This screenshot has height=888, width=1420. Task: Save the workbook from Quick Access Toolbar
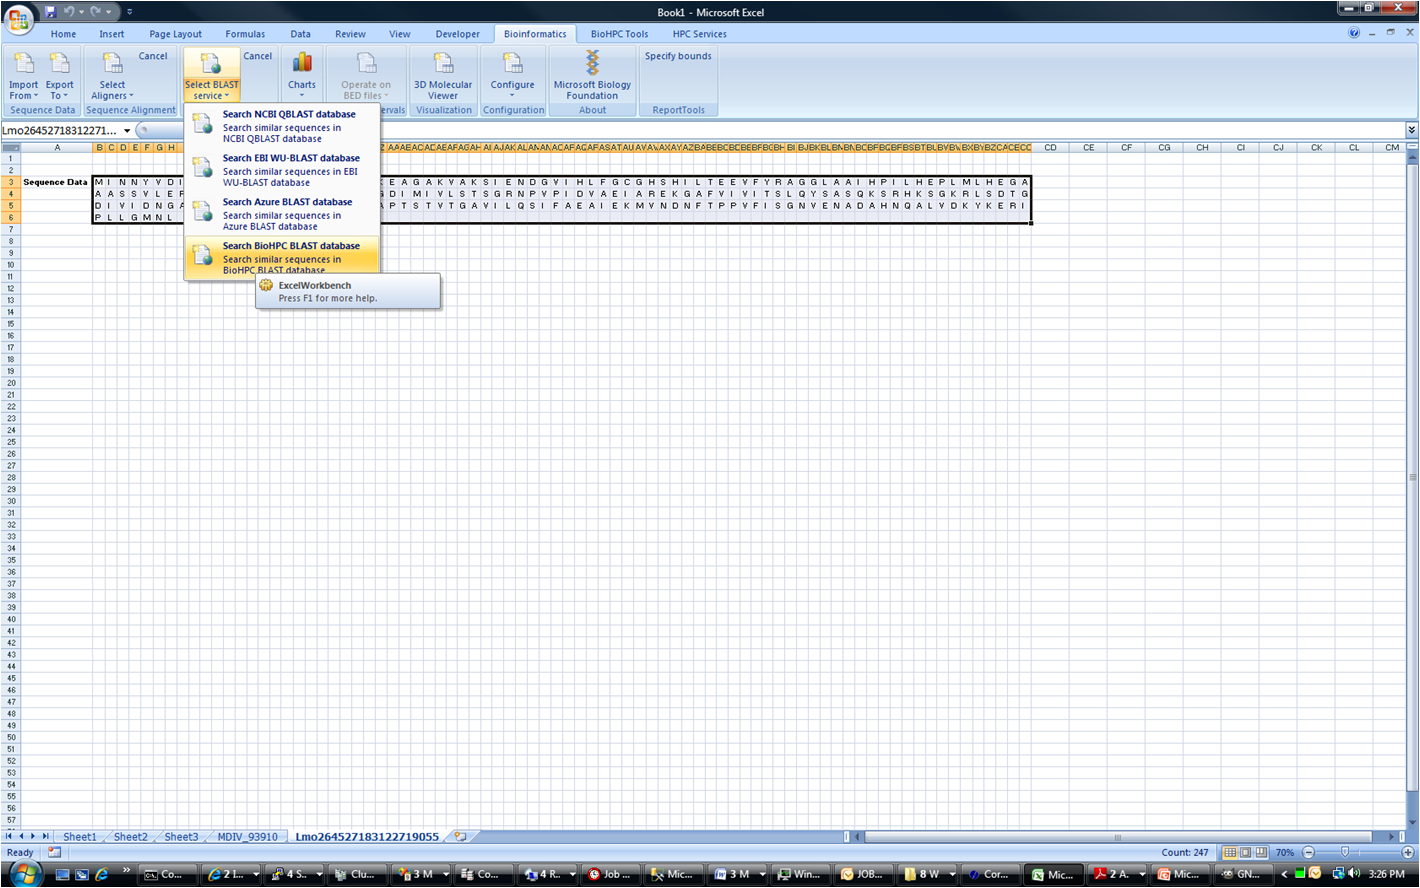tap(50, 11)
